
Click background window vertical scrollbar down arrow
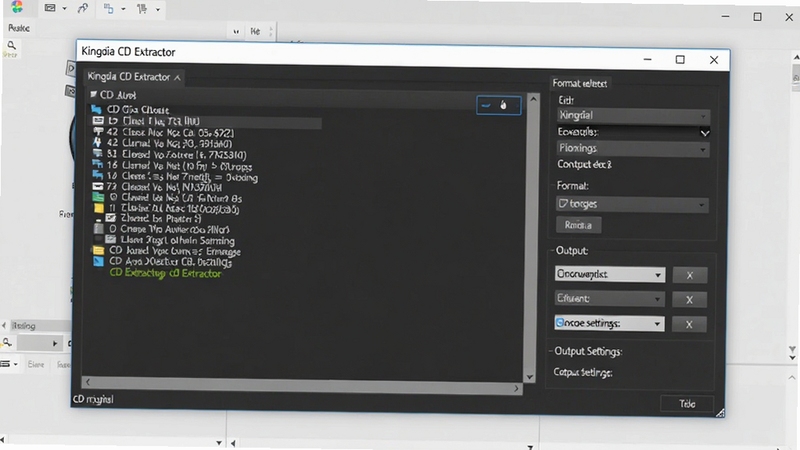pos(792,358)
